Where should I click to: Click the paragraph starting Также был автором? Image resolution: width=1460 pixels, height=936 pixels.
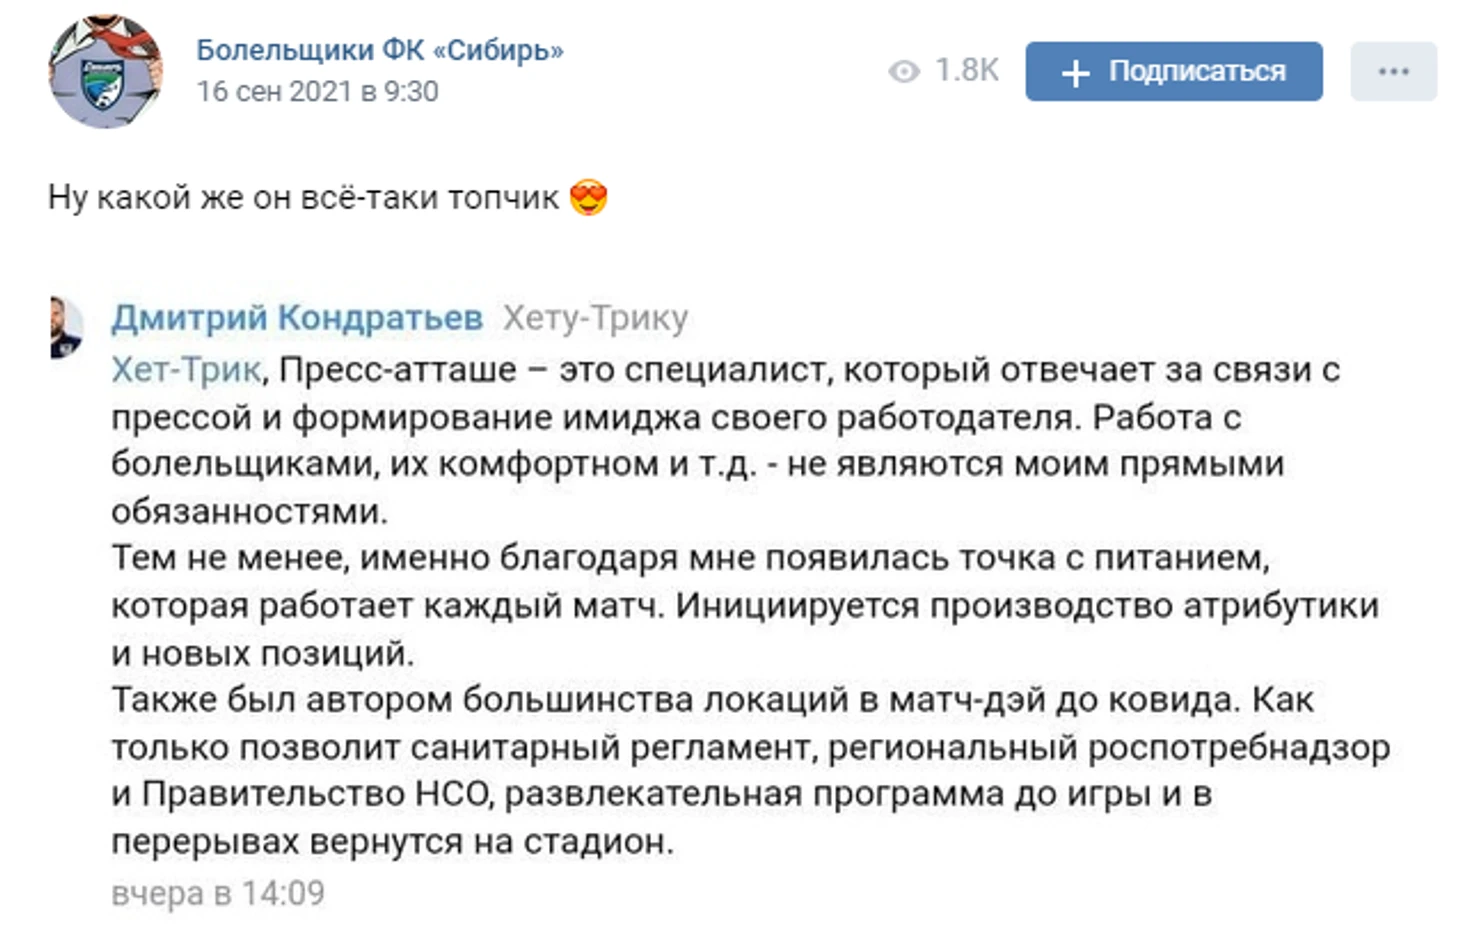coord(750,770)
